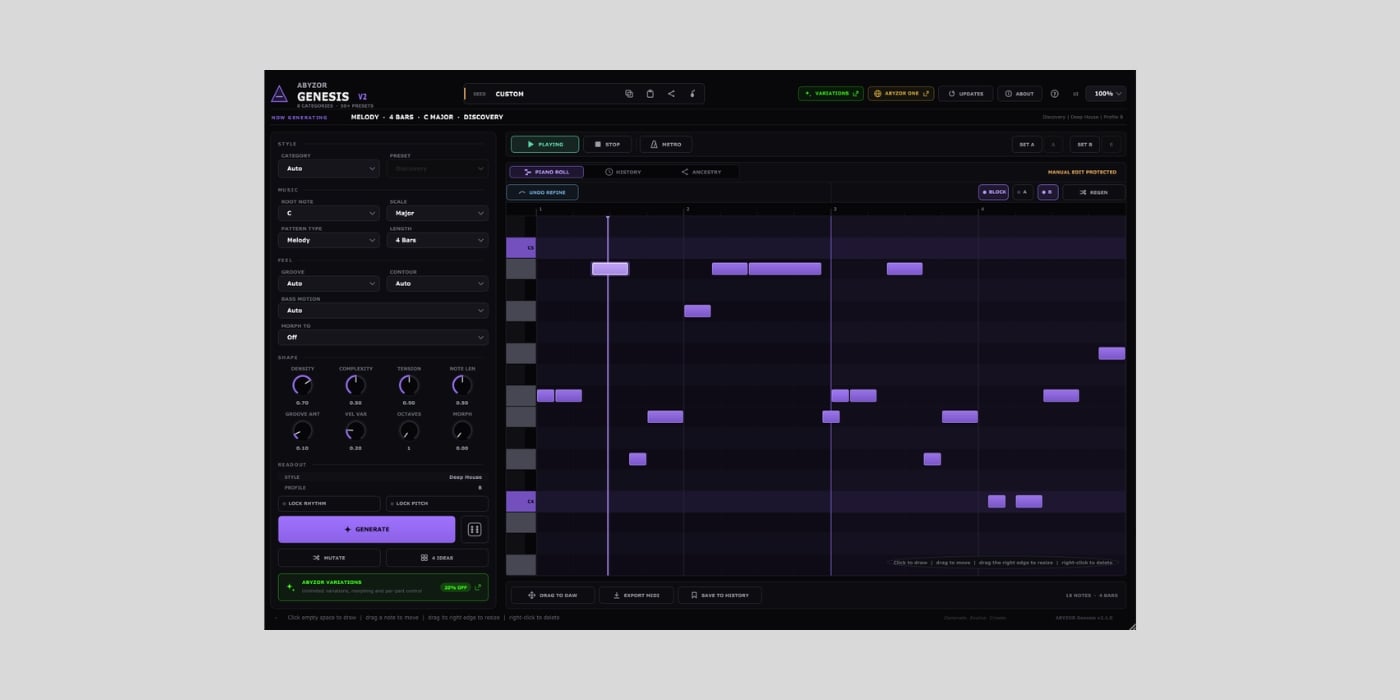Open the Morph To dropdown
The height and width of the screenshot is (700, 1400).
pos(383,337)
